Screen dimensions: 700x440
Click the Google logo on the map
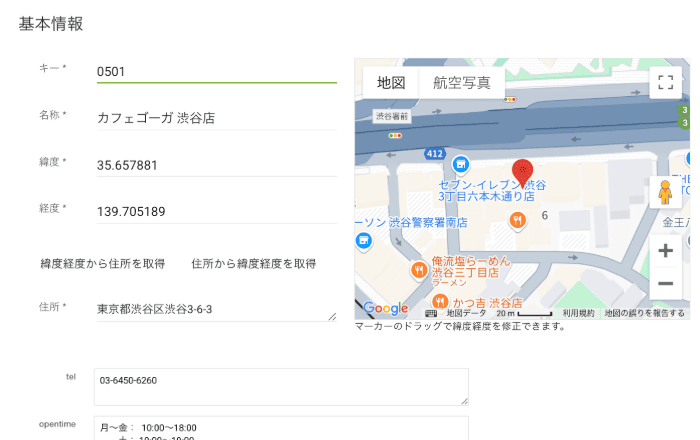click(x=386, y=308)
